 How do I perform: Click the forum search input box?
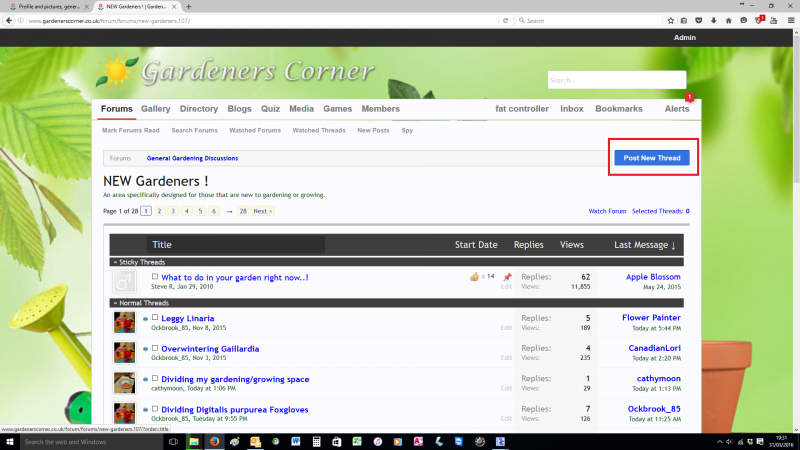pos(616,80)
